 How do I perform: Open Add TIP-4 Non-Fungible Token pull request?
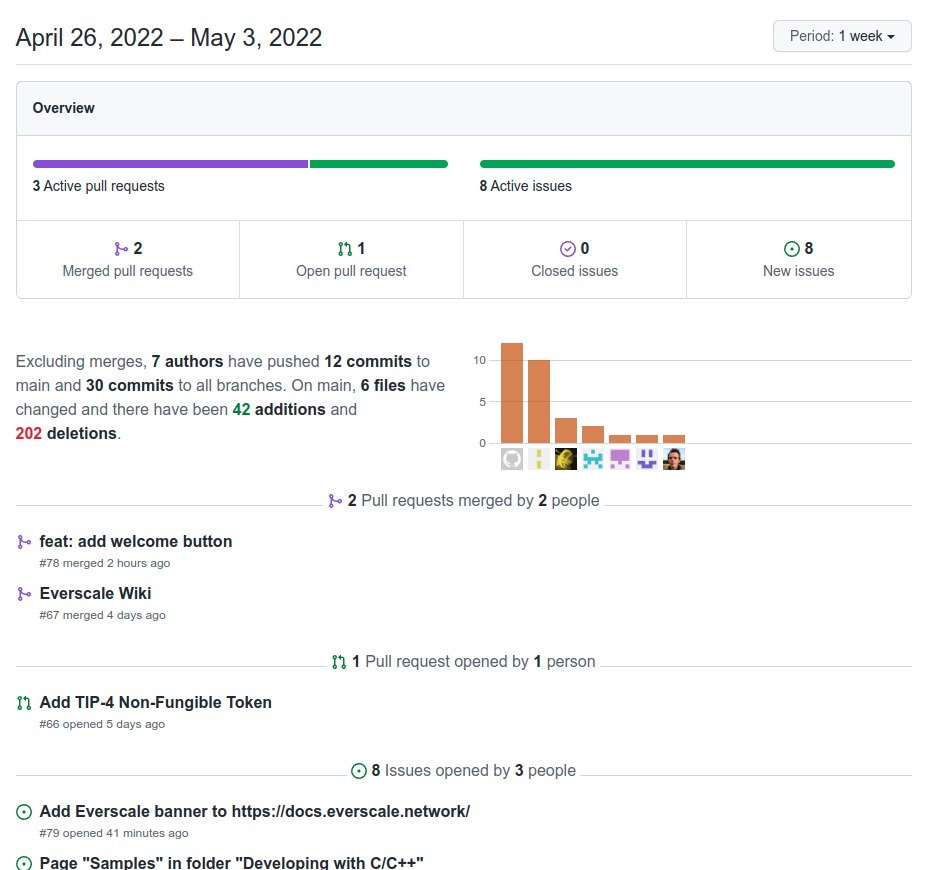tap(155, 703)
